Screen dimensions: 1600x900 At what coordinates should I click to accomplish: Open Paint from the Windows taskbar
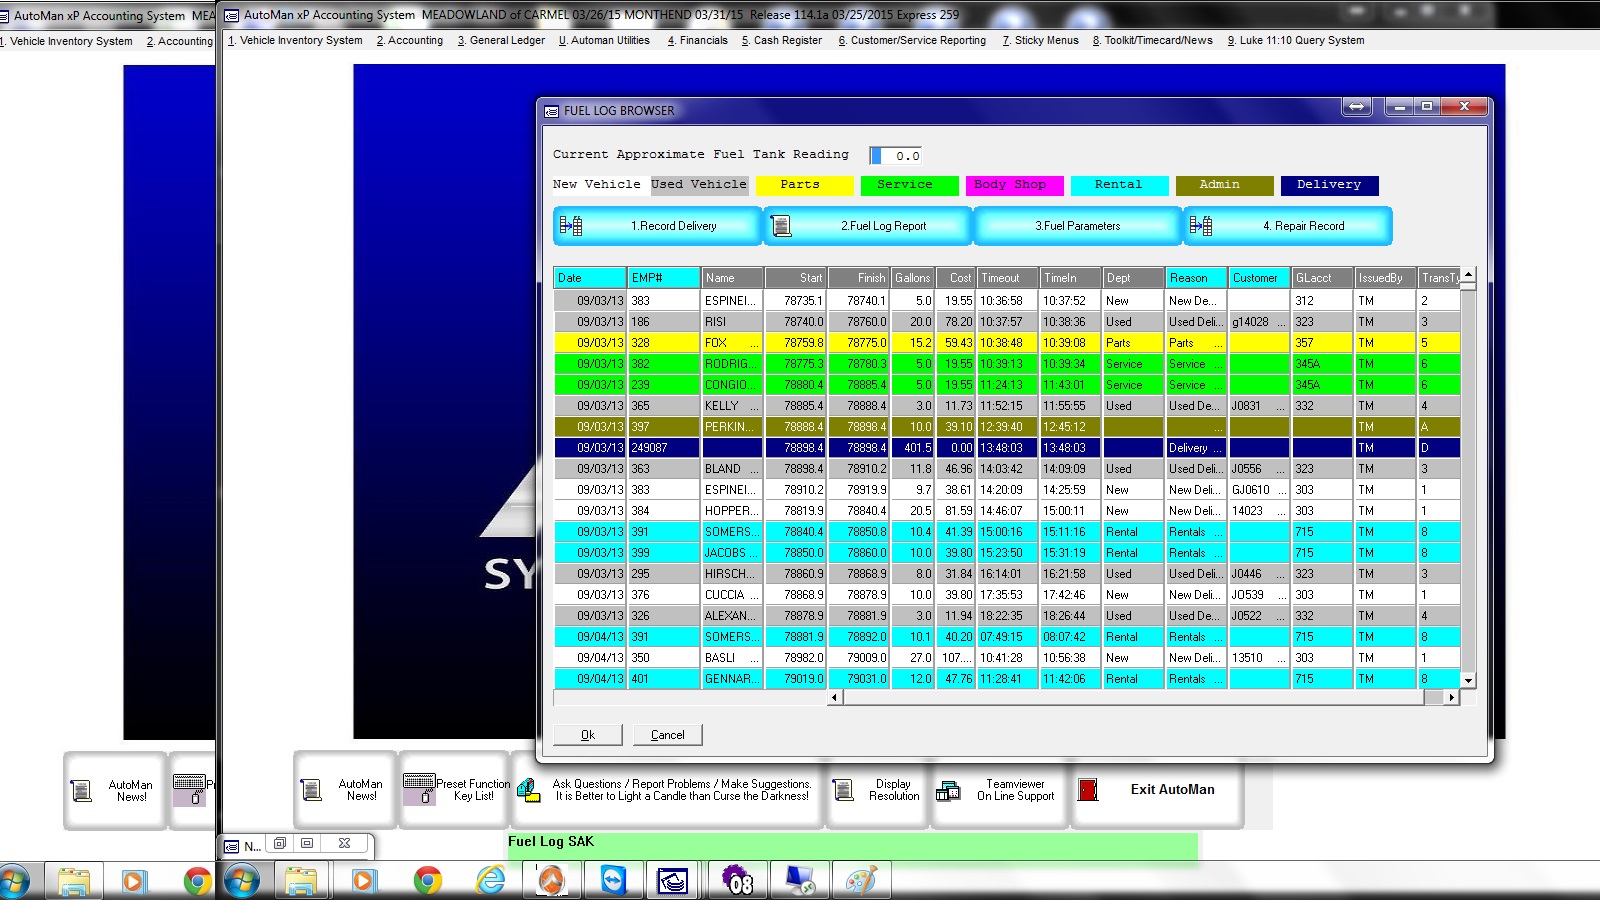coord(860,880)
